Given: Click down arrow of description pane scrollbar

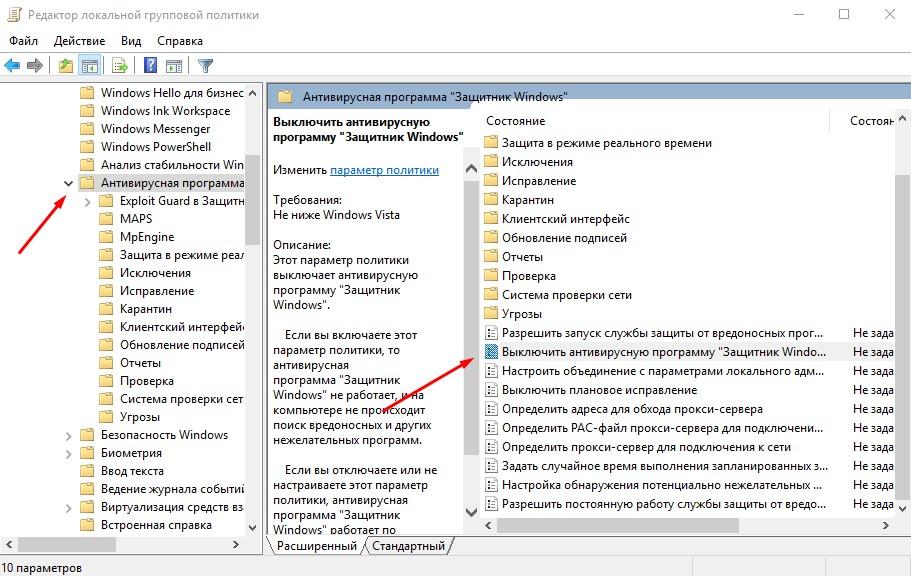Looking at the screenshot, I should tap(472, 512).
